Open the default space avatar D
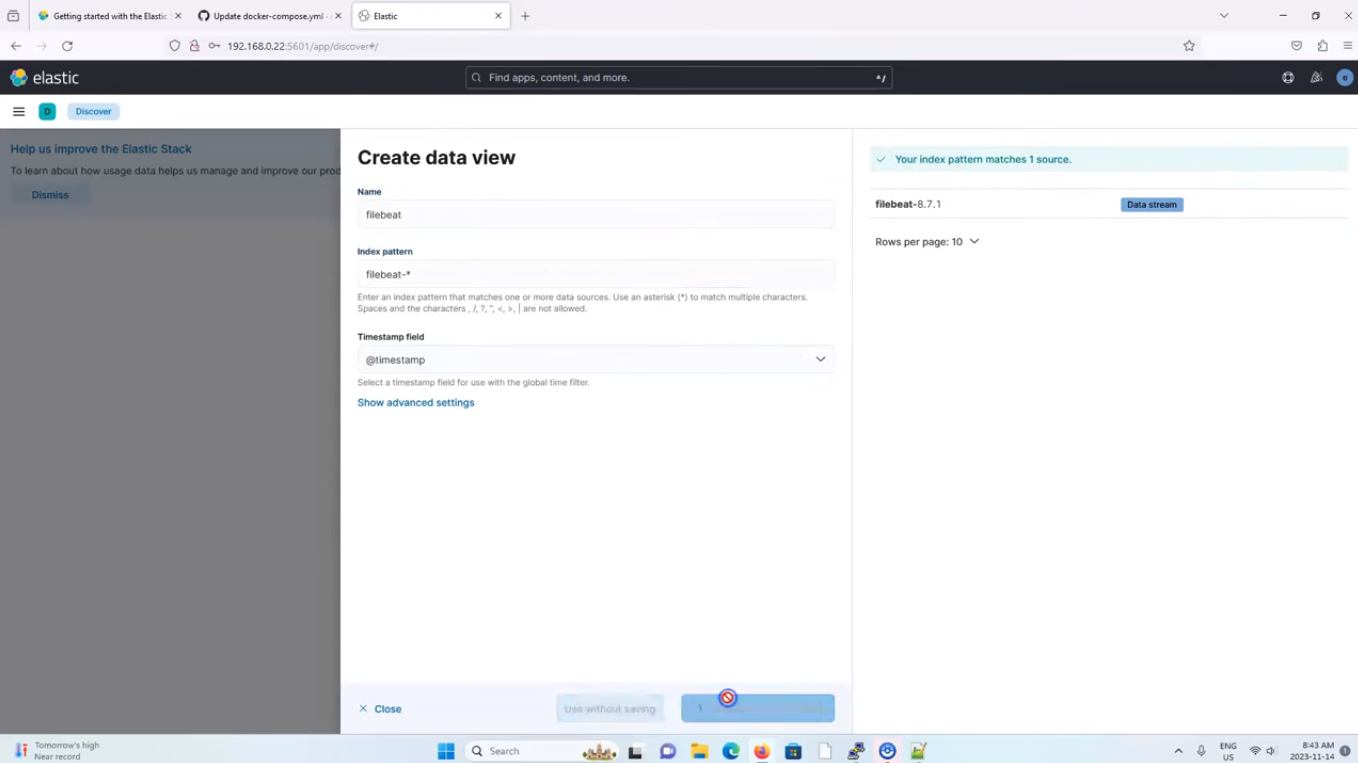Viewport: 1358px width, 763px height. tap(47, 111)
